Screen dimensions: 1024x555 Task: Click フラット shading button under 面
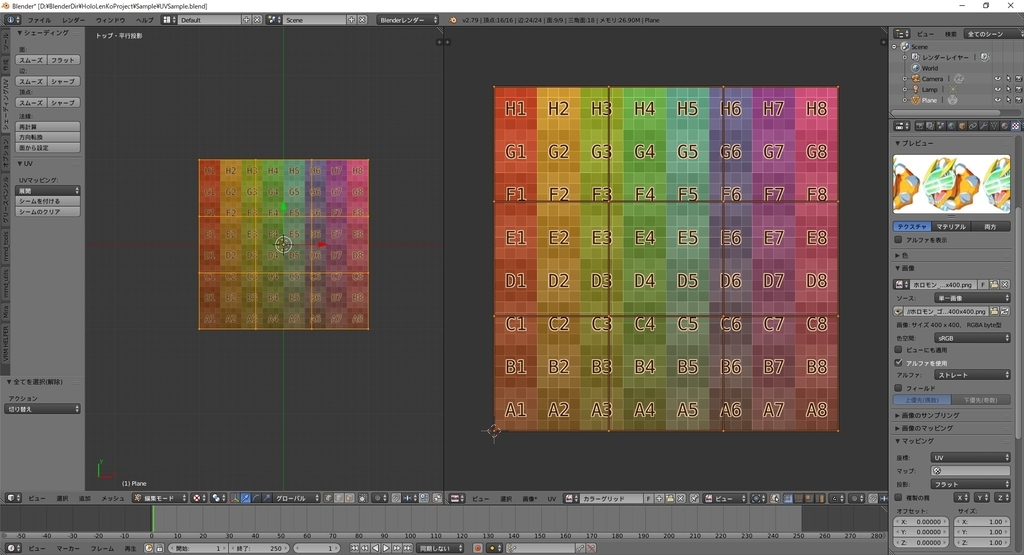point(63,60)
